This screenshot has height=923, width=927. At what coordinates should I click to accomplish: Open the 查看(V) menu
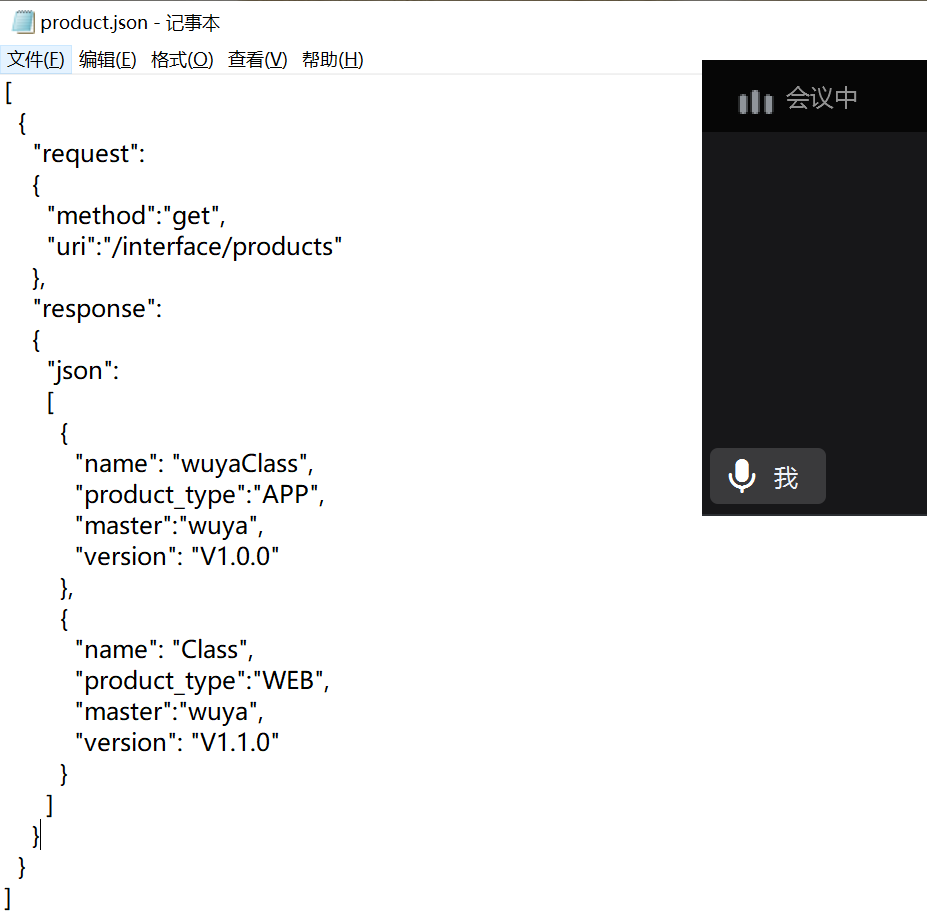pyautogui.click(x=257, y=60)
